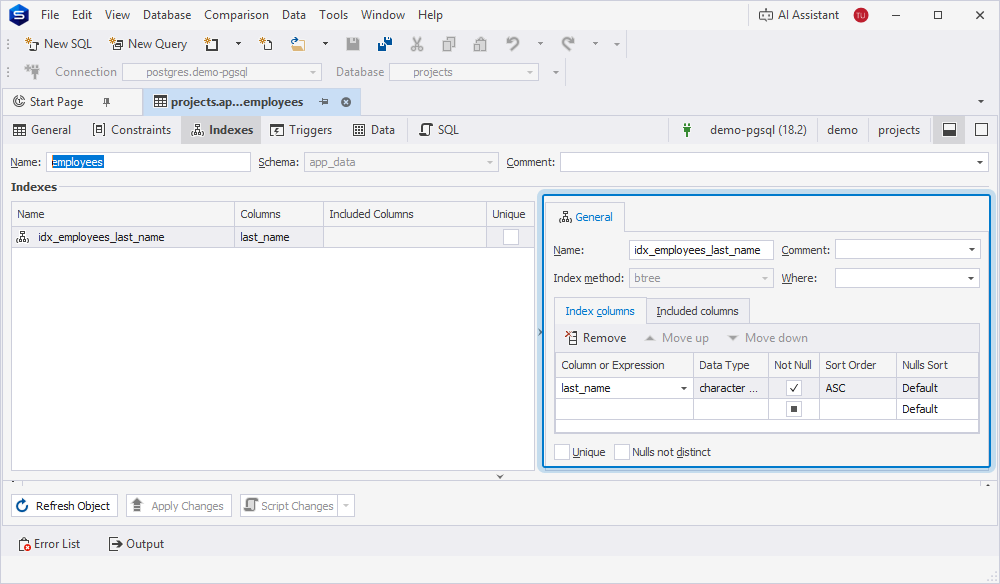Open the Database menu
The height and width of the screenshot is (584, 1000).
click(x=167, y=15)
